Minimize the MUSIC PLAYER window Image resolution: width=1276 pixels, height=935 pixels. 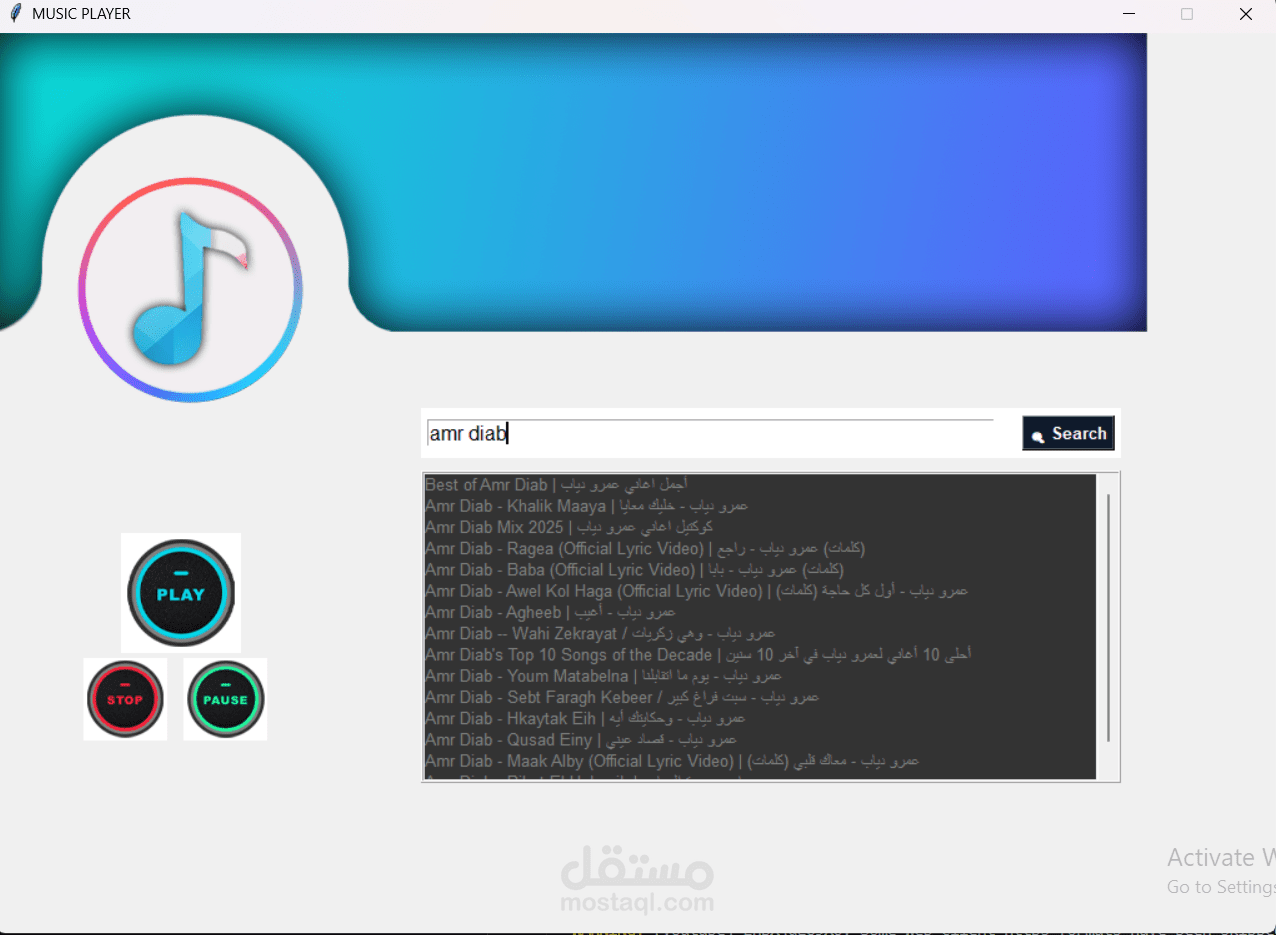pyautogui.click(x=1128, y=14)
